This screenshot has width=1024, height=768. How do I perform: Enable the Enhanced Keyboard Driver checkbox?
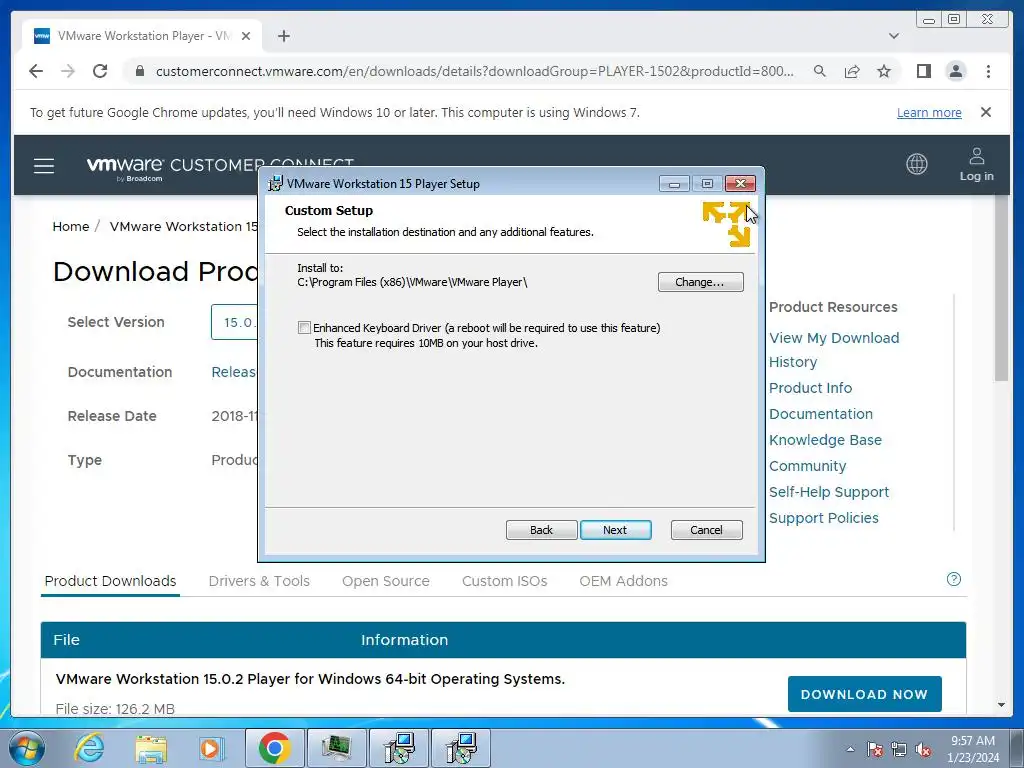304,328
